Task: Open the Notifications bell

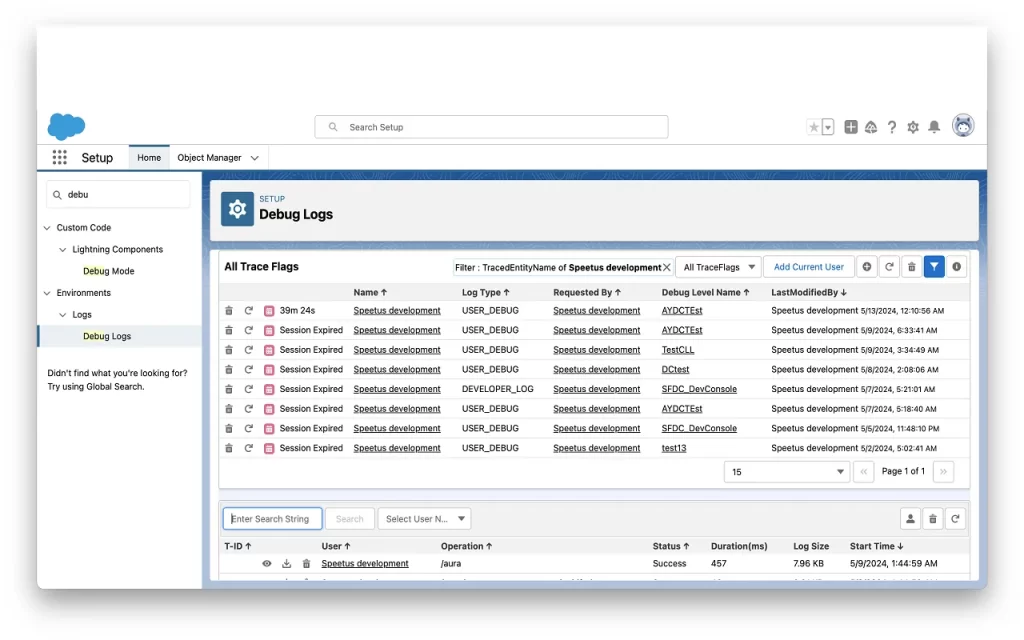Action: (935, 127)
